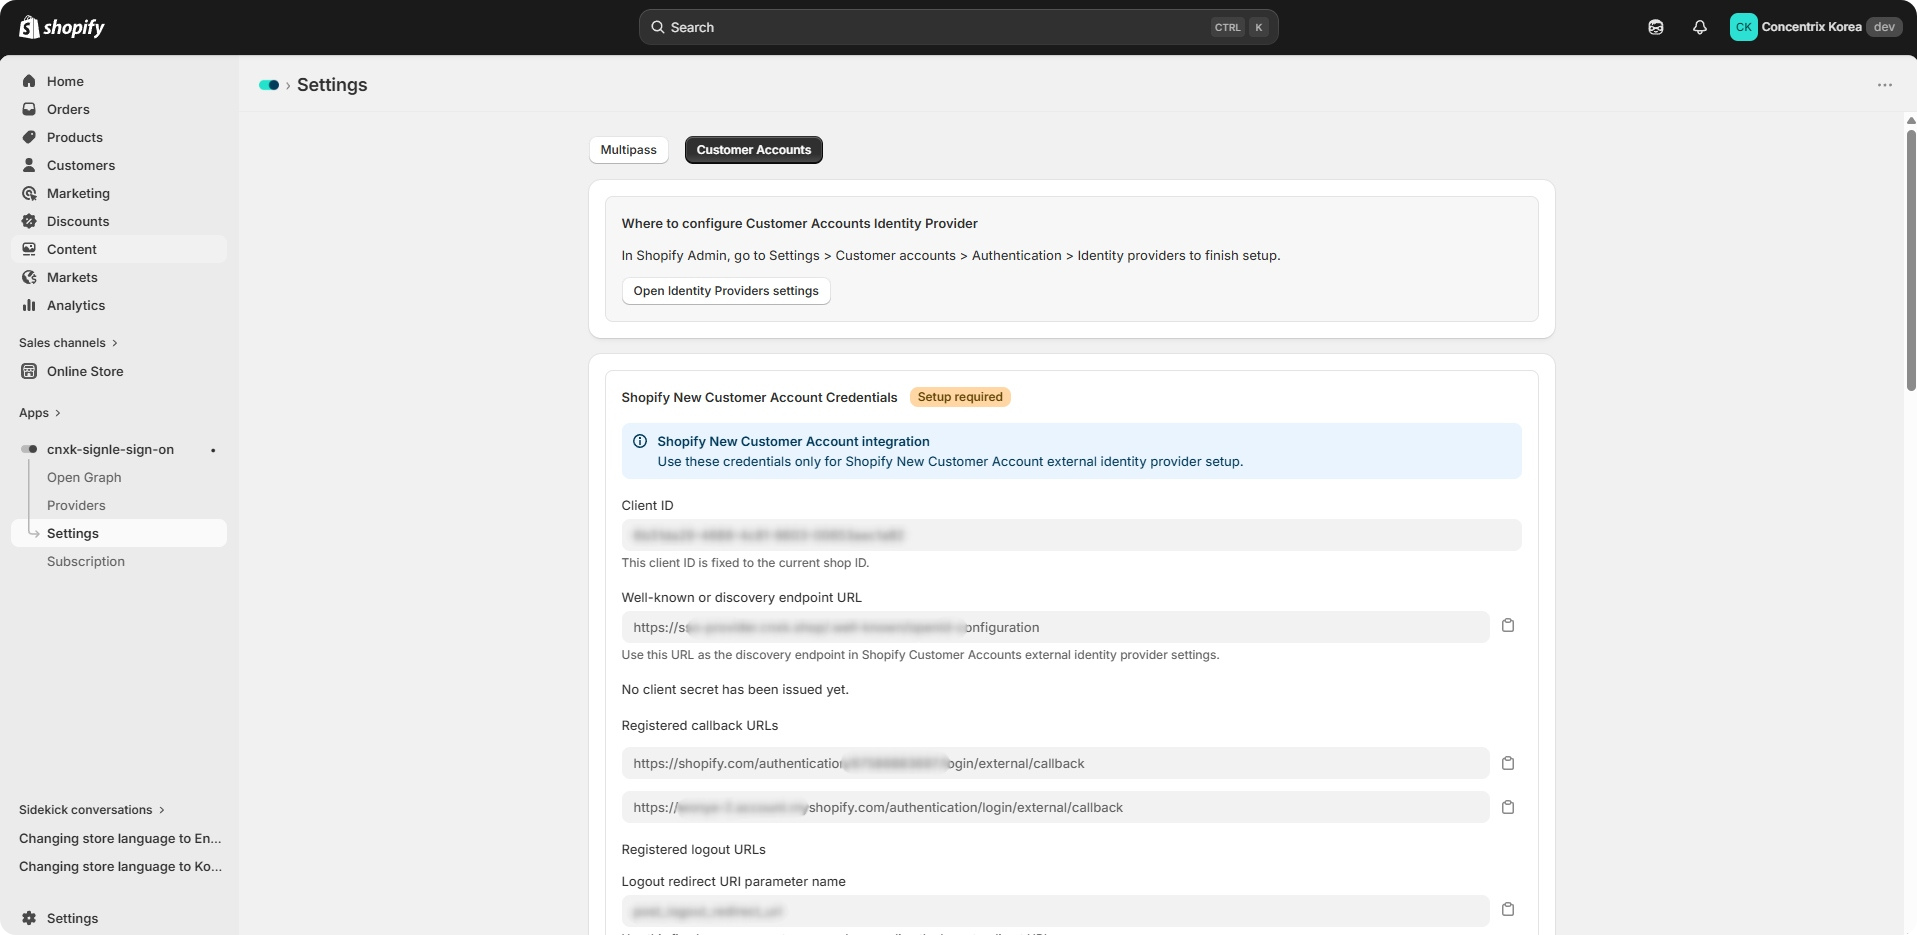The width and height of the screenshot is (1917, 935).
Task: Click the Customers person icon
Action: (x=29, y=165)
